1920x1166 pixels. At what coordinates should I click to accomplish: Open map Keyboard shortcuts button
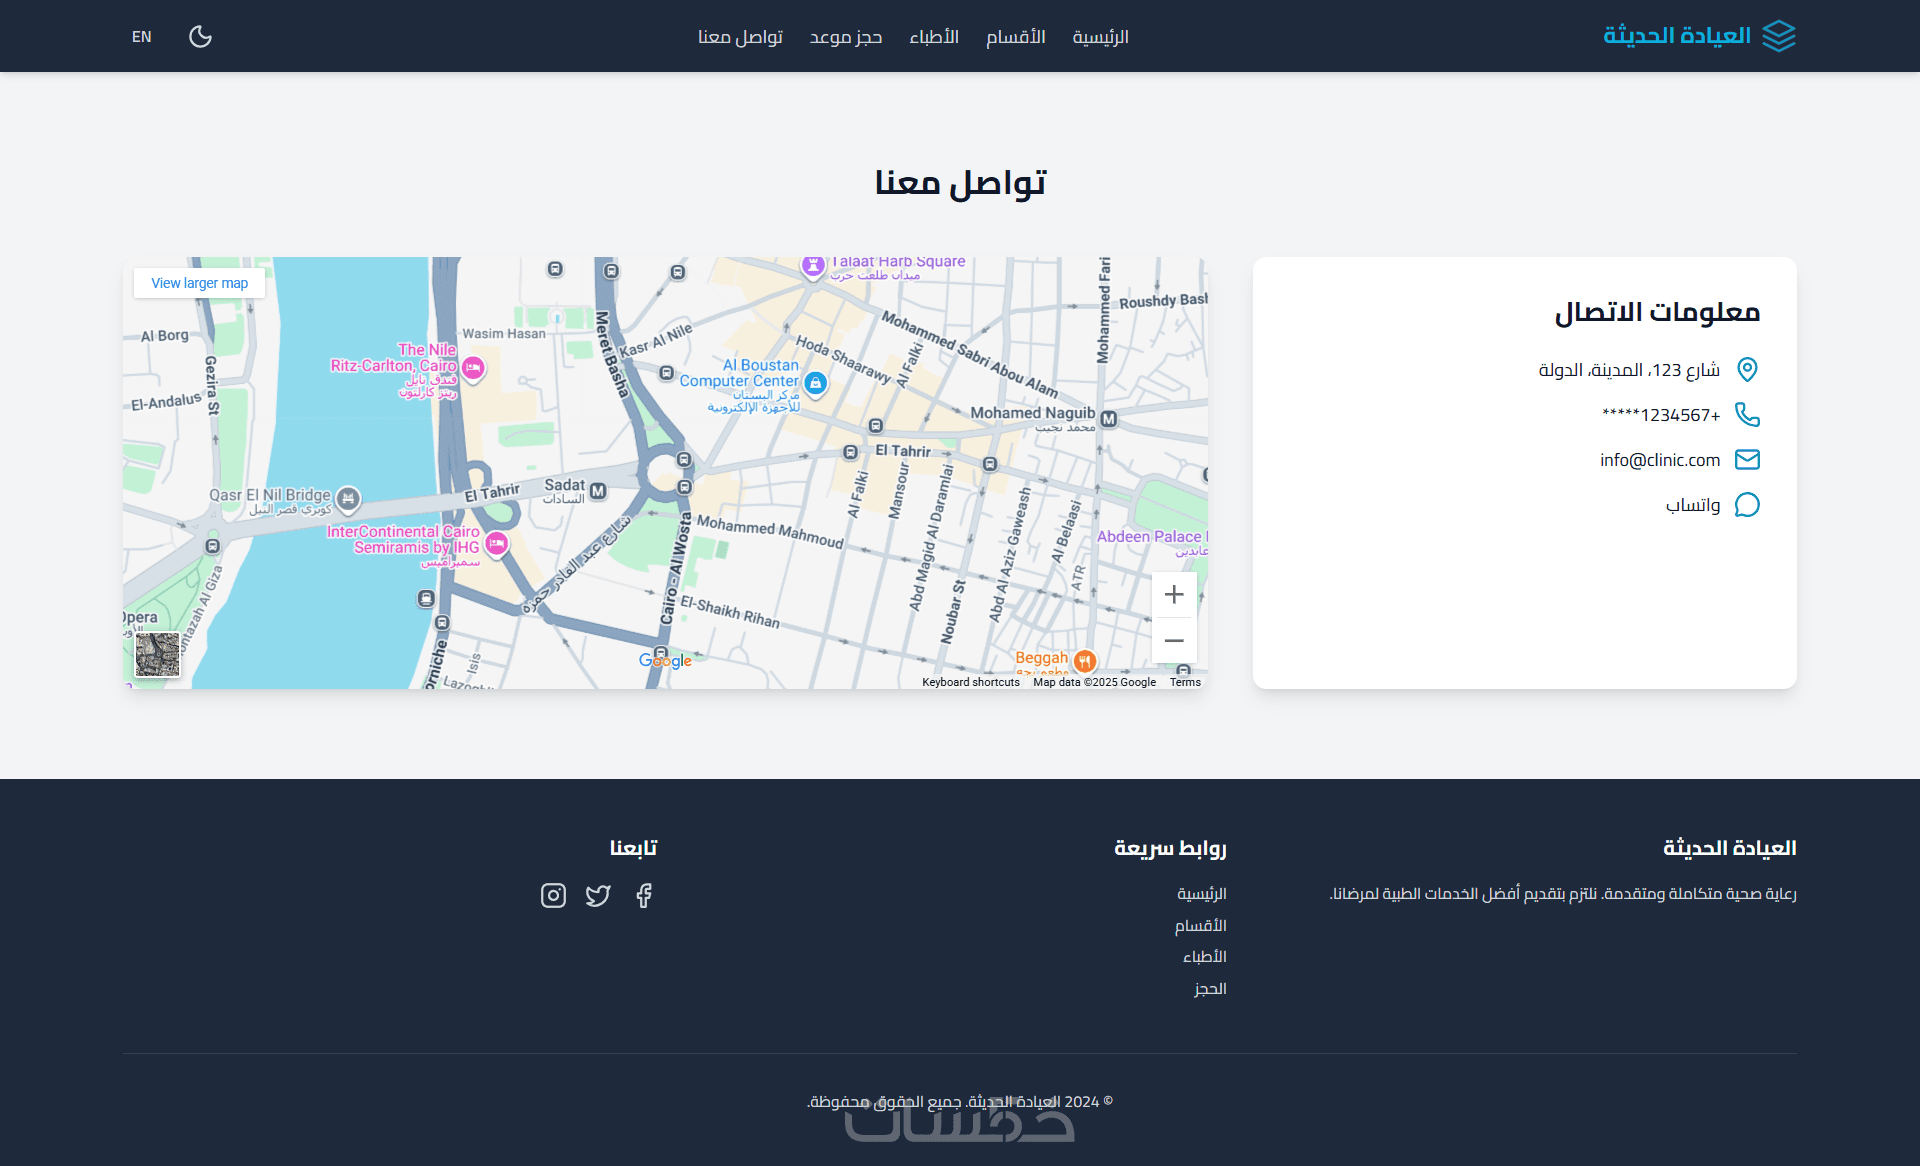(x=970, y=682)
